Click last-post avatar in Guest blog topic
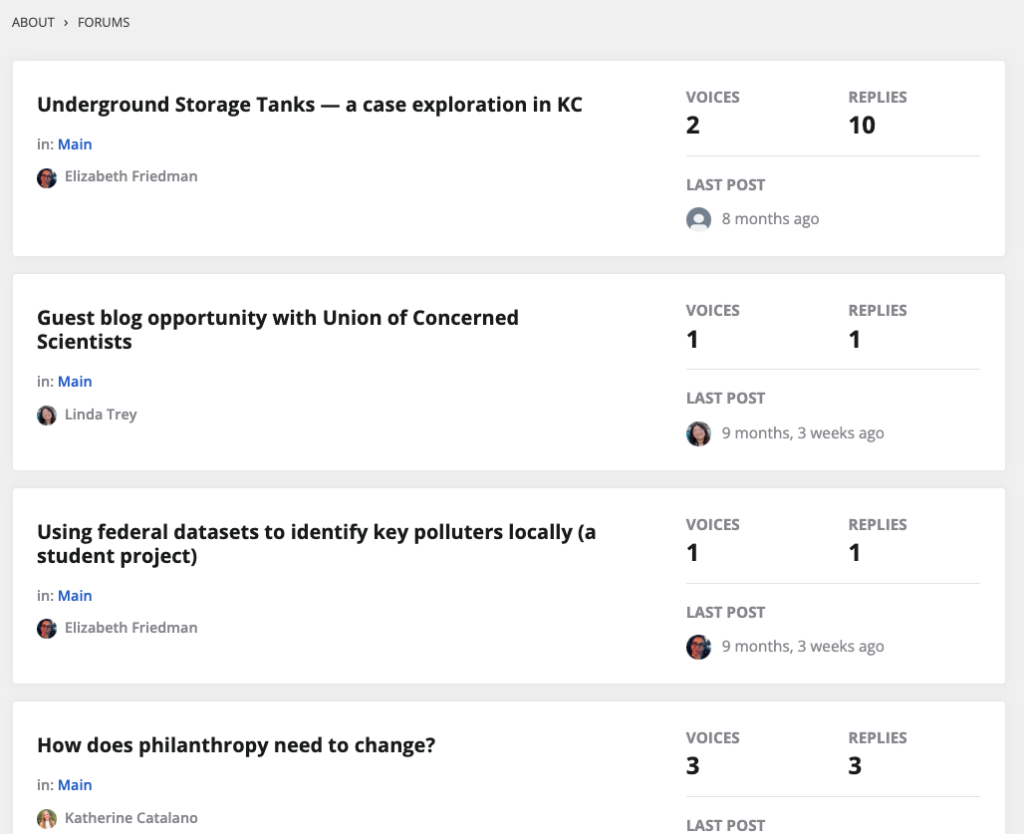The image size is (1024, 834). [698, 433]
